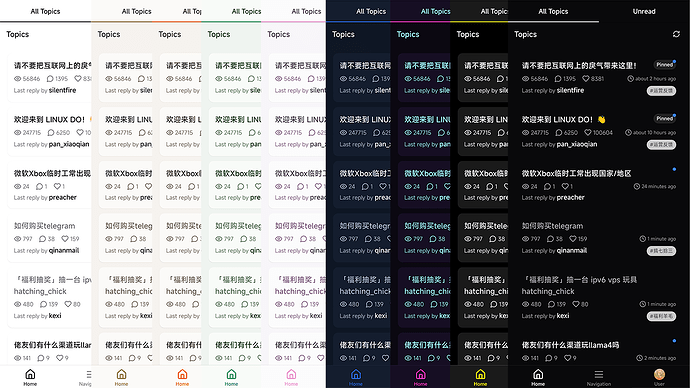Open Navigation menu icon in black bottom bar
The image size is (690, 388).
[598, 374]
